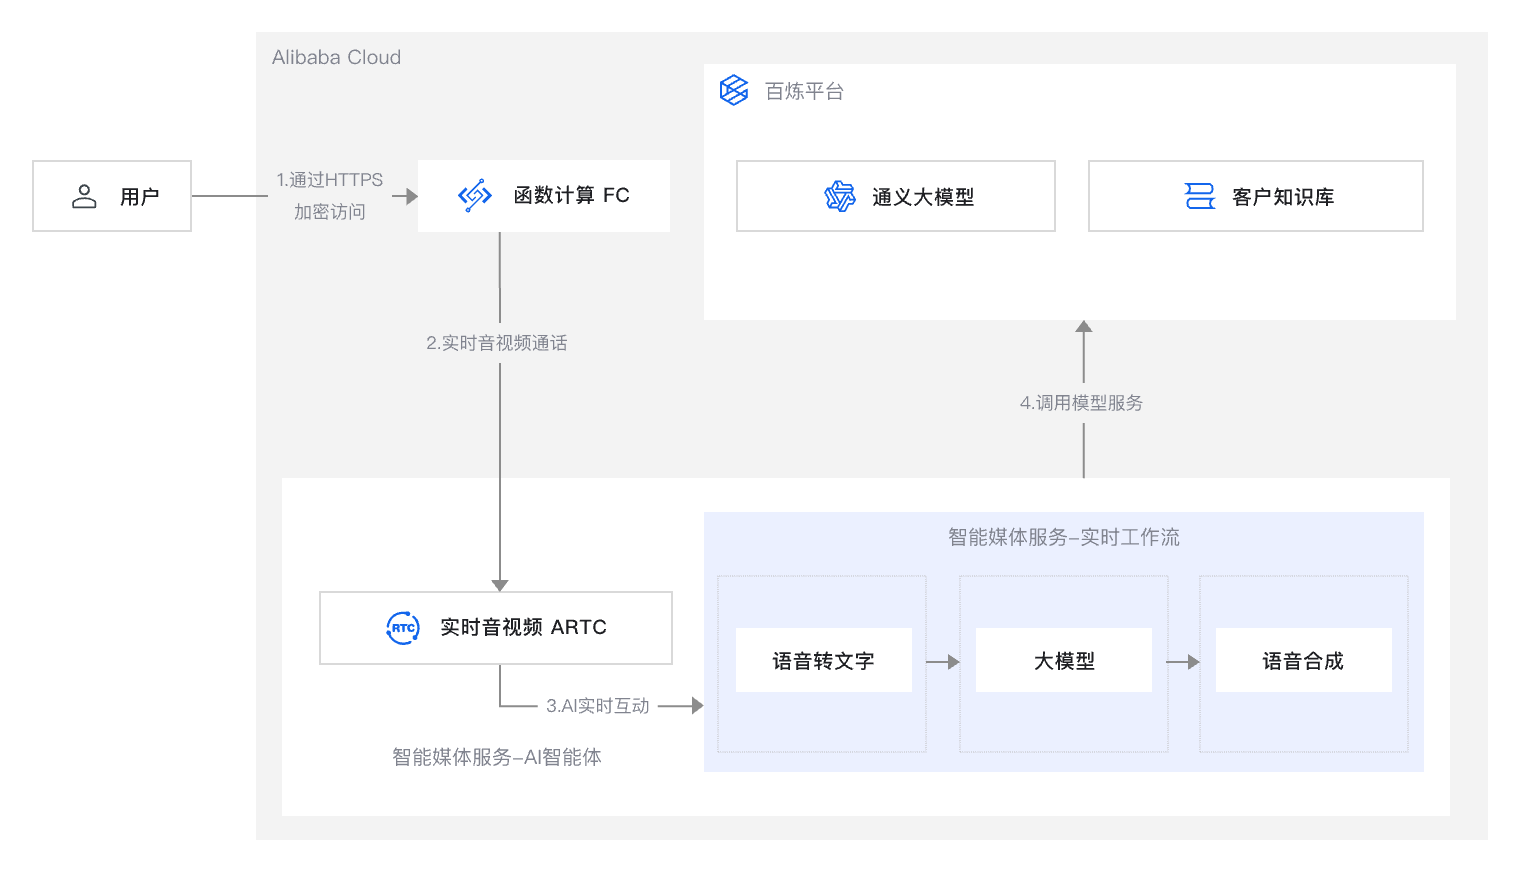Select the 用户 box
This screenshot has height=872, width=1520.
(112, 196)
